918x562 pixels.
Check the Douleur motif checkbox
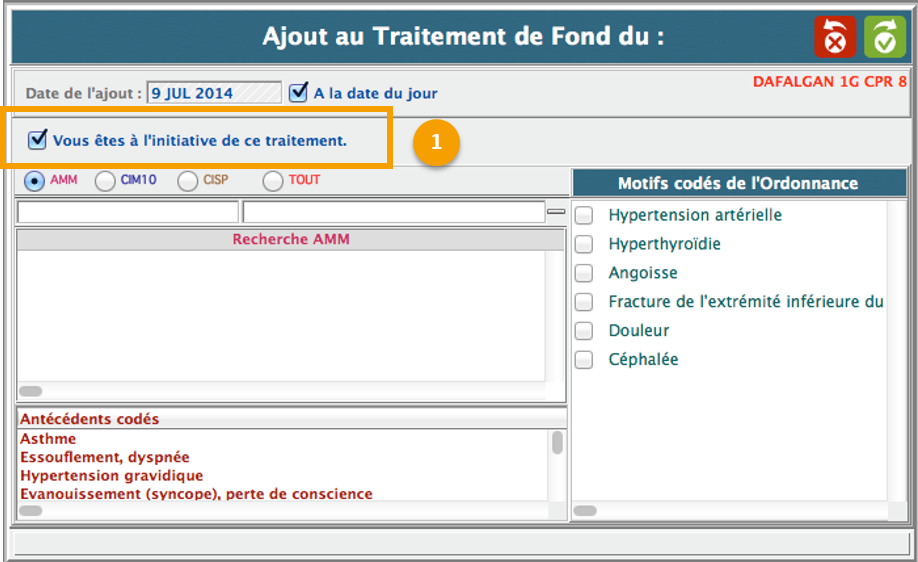coord(584,331)
